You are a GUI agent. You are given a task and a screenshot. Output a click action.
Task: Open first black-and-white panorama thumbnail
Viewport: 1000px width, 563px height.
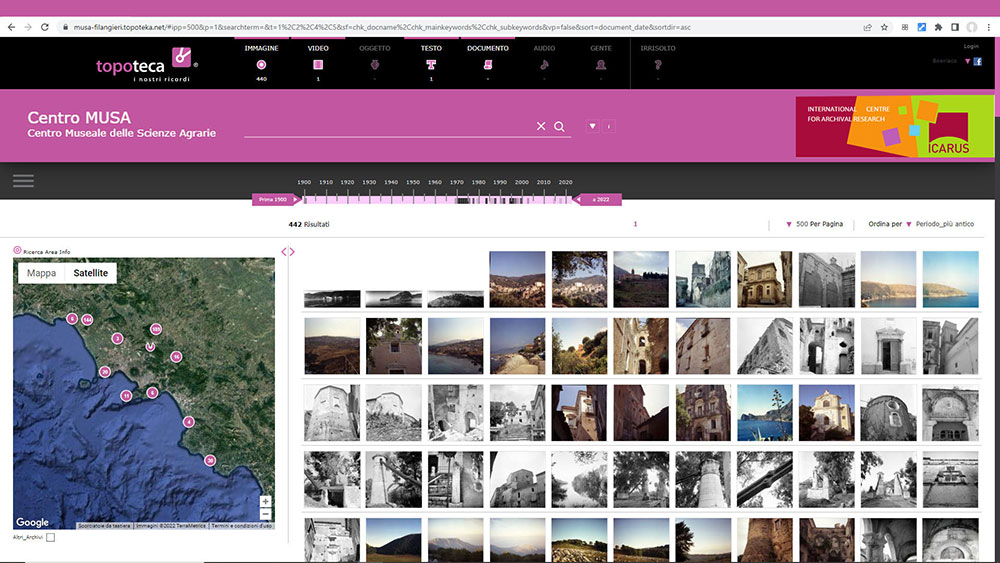(332, 298)
